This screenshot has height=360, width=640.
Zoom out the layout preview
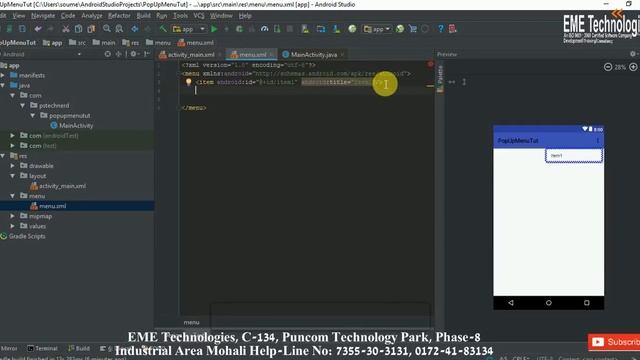tap(608, 67)
